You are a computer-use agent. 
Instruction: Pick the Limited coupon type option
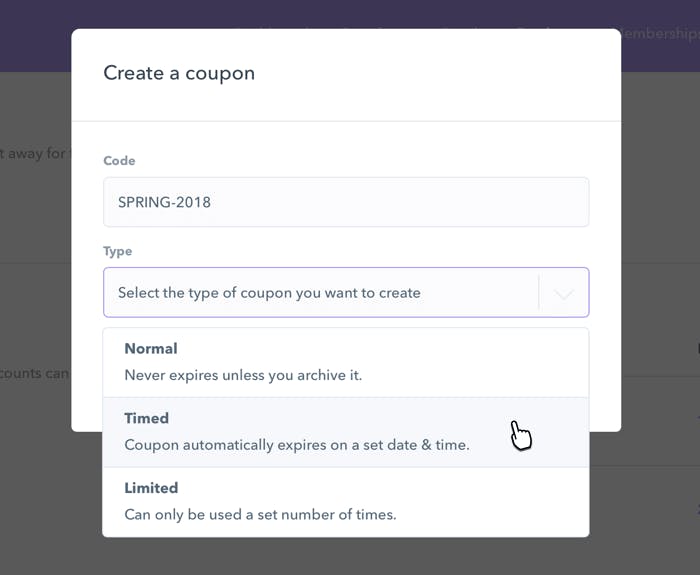pos(346,502)
